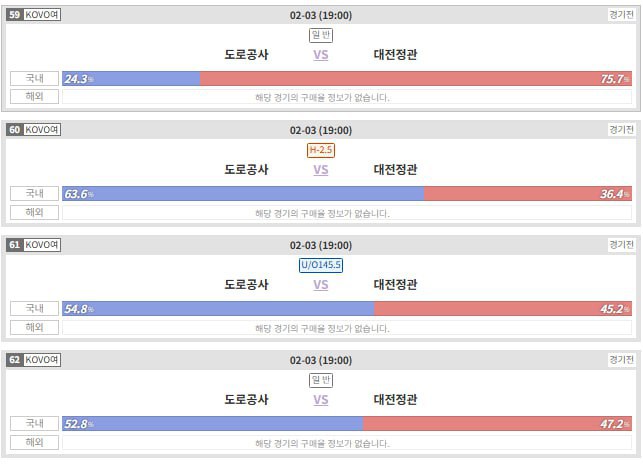The height and width of the screenshot is (468, 643).
Task: Click the VS link in match 62
Action: [320, 400]
